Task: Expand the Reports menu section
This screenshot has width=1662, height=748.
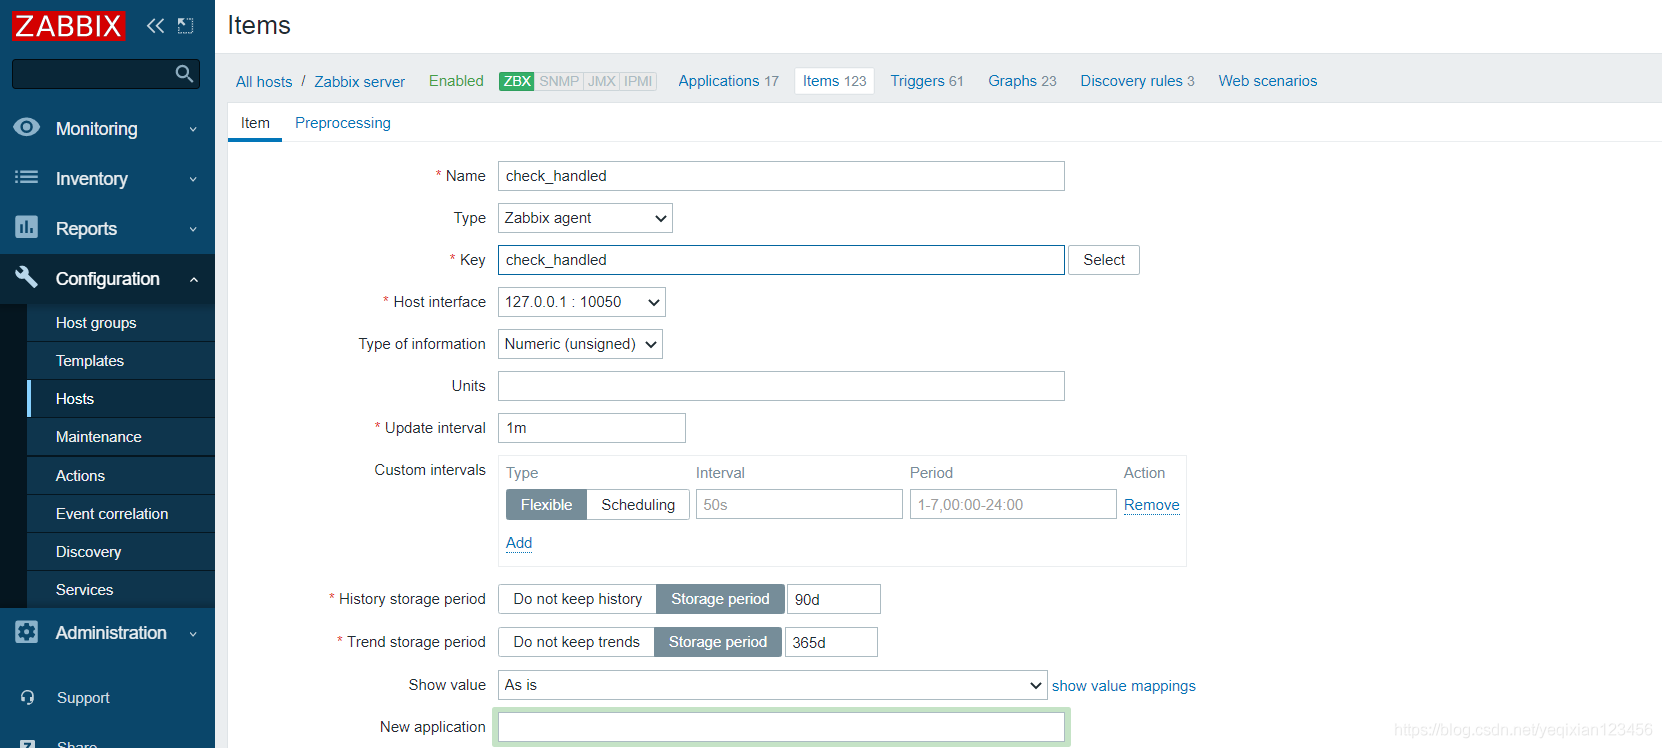Action: click(193, 229)
